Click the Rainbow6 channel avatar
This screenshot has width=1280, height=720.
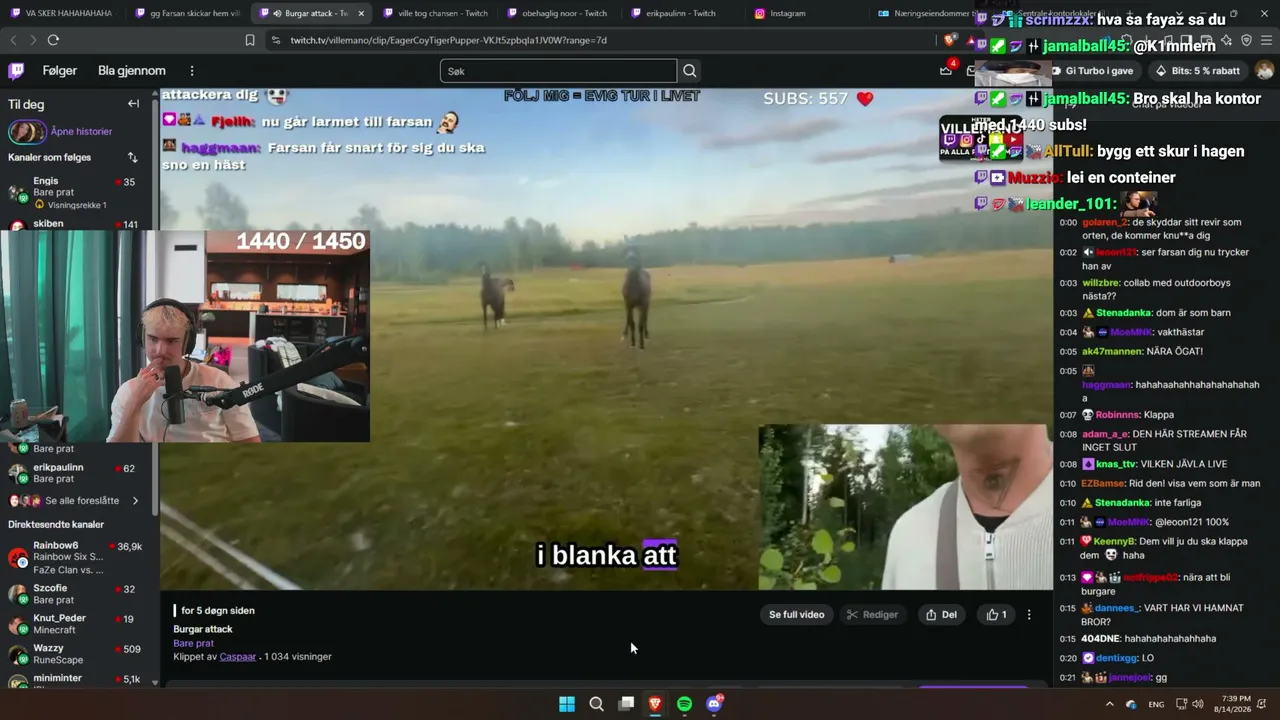pyautogui.click(x=18, y=558)
